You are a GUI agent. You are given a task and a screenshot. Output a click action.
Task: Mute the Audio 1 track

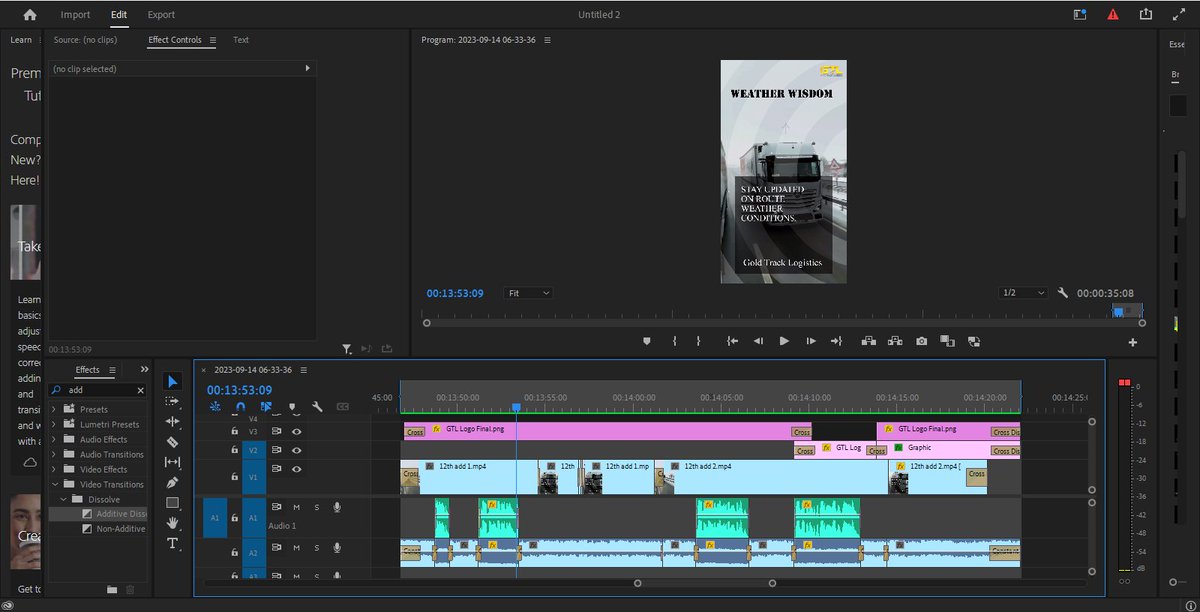(296, 507)
